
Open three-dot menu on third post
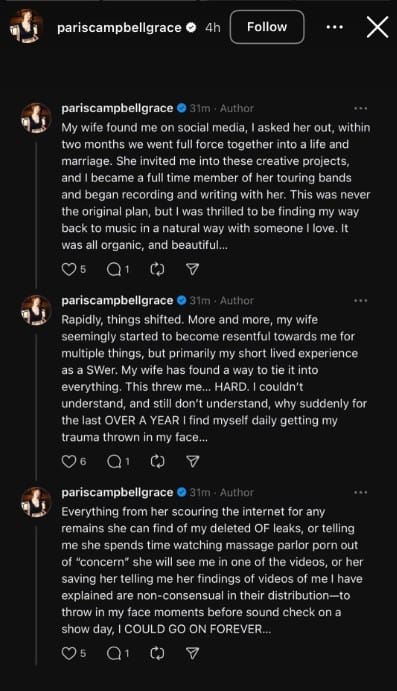pyautogui.click(x=360, y=493)
